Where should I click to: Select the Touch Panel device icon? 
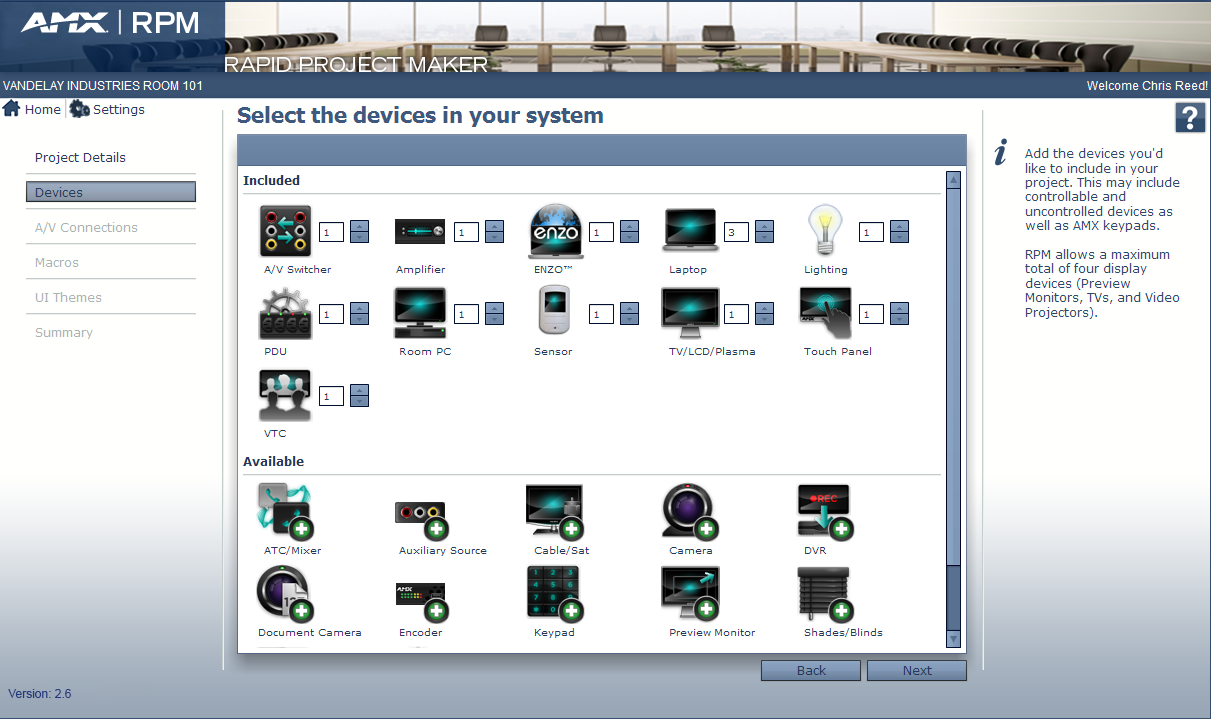pos(825,312)
